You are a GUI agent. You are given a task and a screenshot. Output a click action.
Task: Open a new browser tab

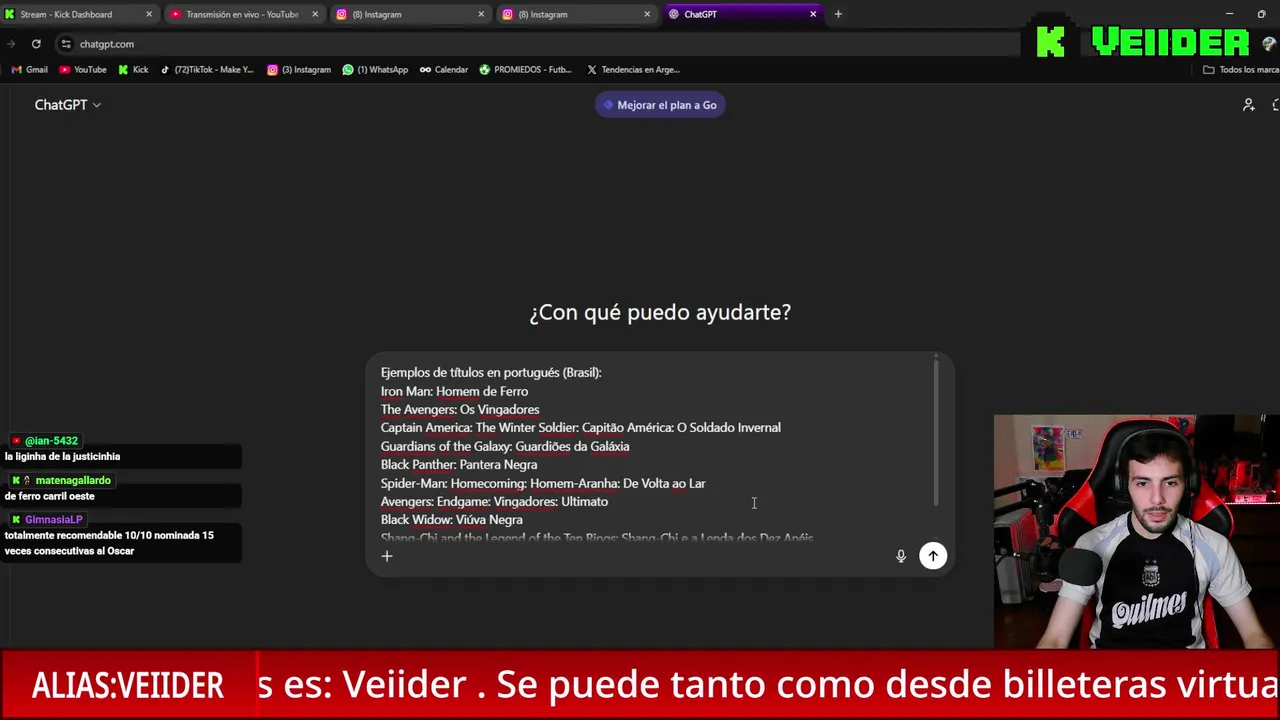coord(838,14)
